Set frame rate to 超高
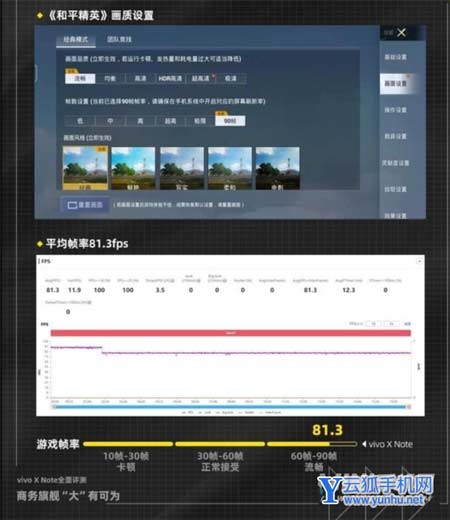 coord(170,121)
